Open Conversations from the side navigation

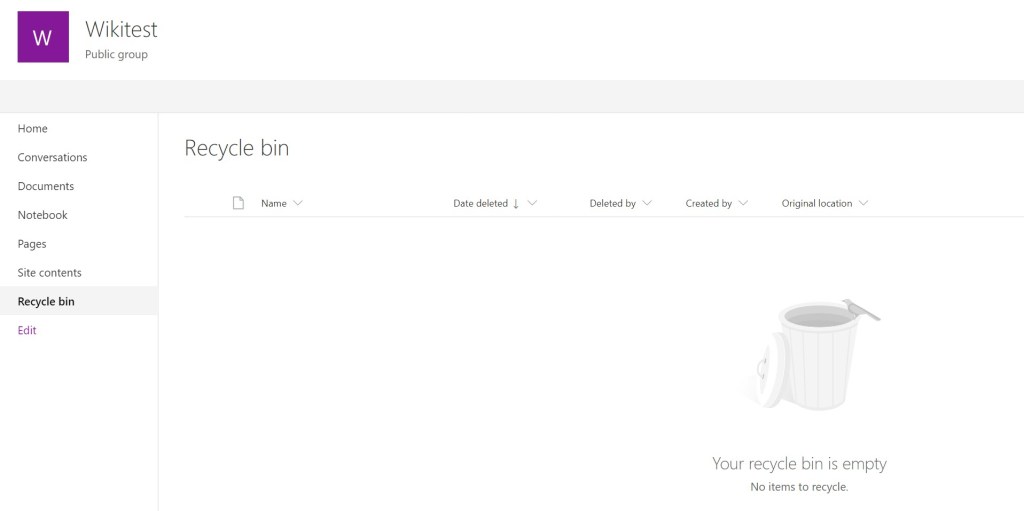point(52,158)
